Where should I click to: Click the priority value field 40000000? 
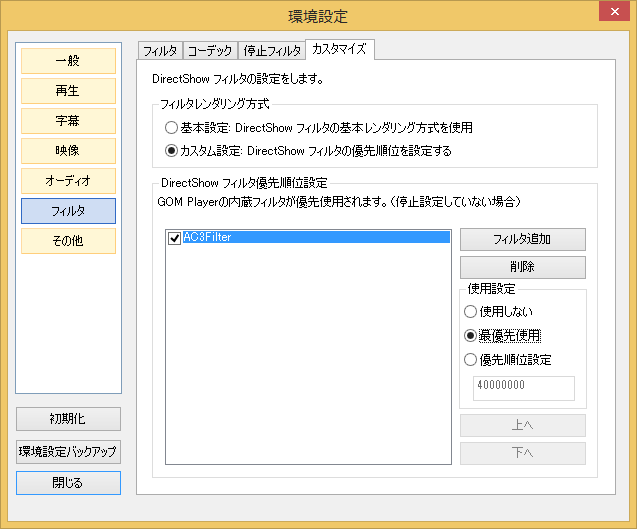pyautogui.click(x=524, y=388)
